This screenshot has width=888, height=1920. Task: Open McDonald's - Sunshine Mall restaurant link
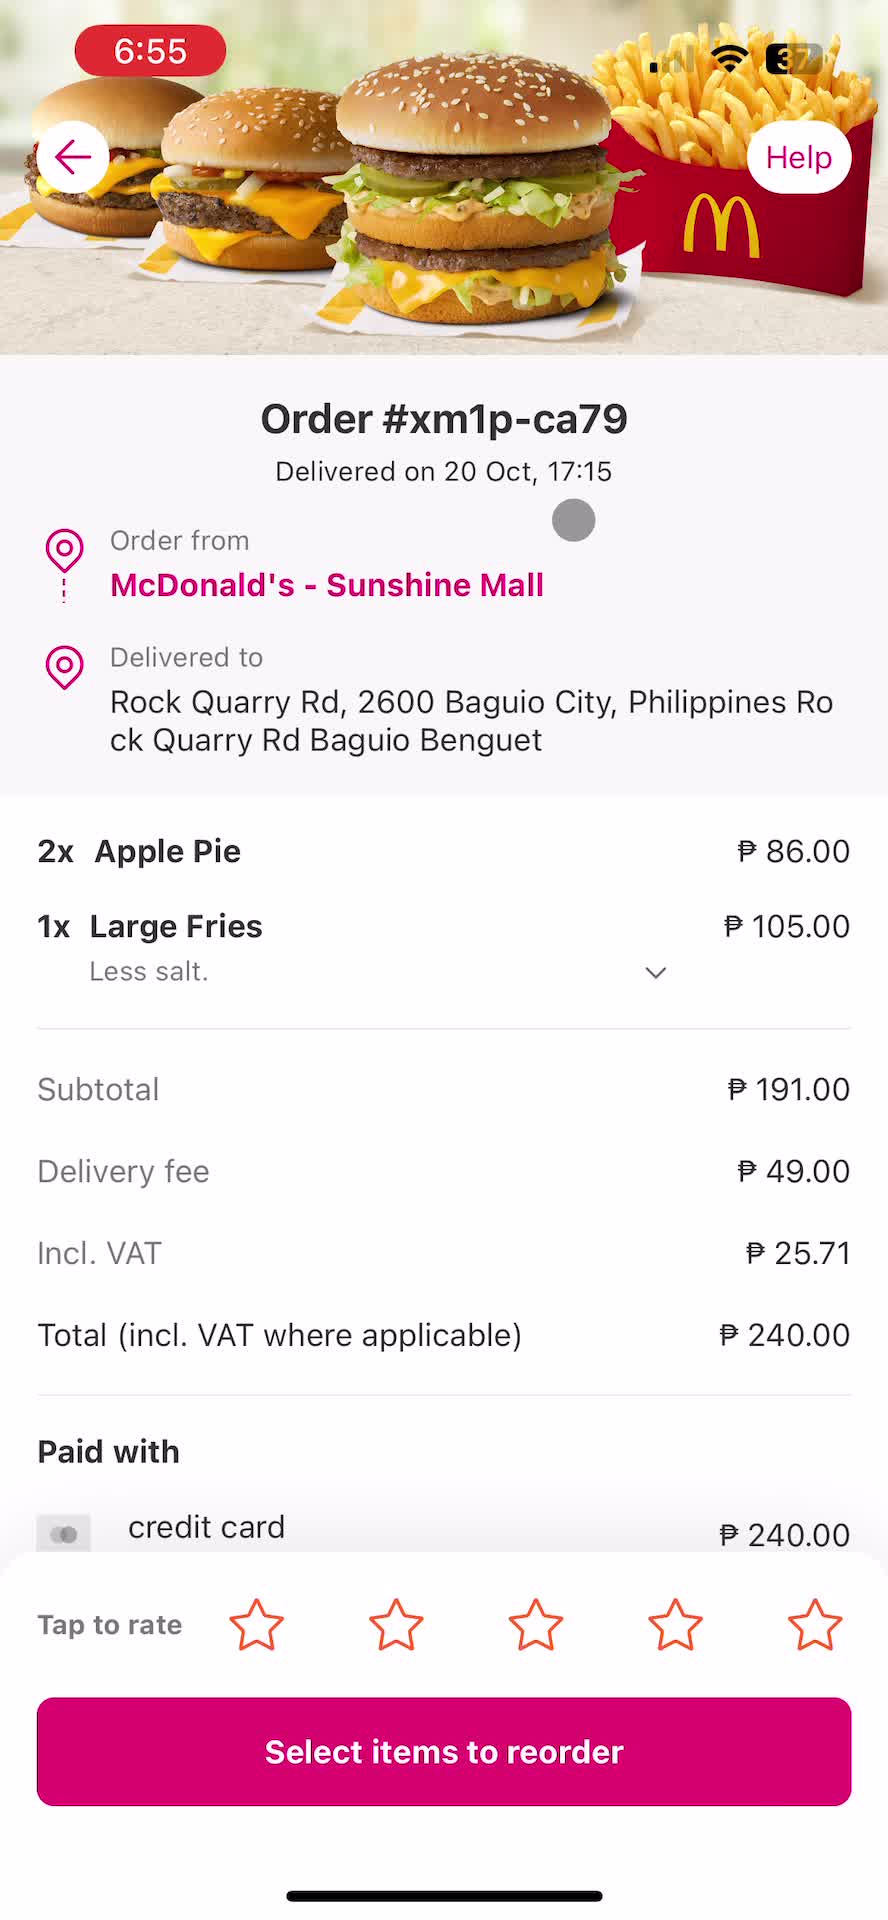pos(327,585)
